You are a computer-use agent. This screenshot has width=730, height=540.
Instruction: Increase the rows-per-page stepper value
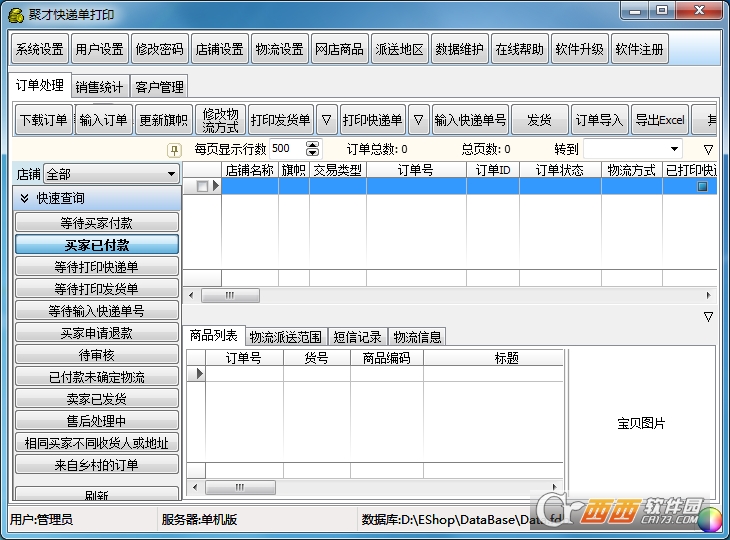(312, 145)
